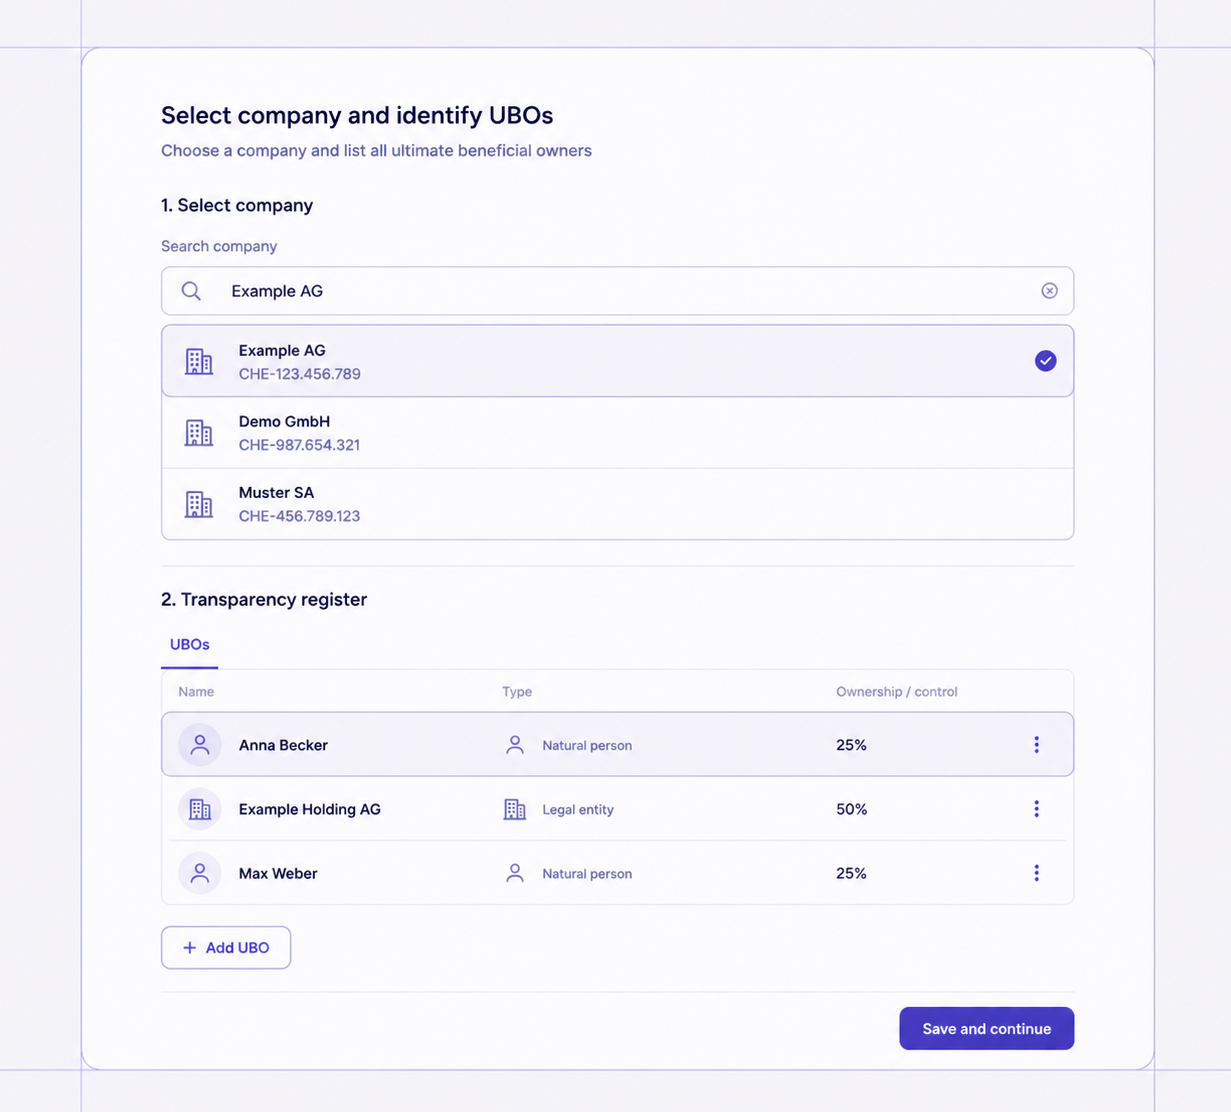Click Anna Becker's person avatar icon
The height and width of the screenshot is (1112, 1231).
click(x=200, y=745)
